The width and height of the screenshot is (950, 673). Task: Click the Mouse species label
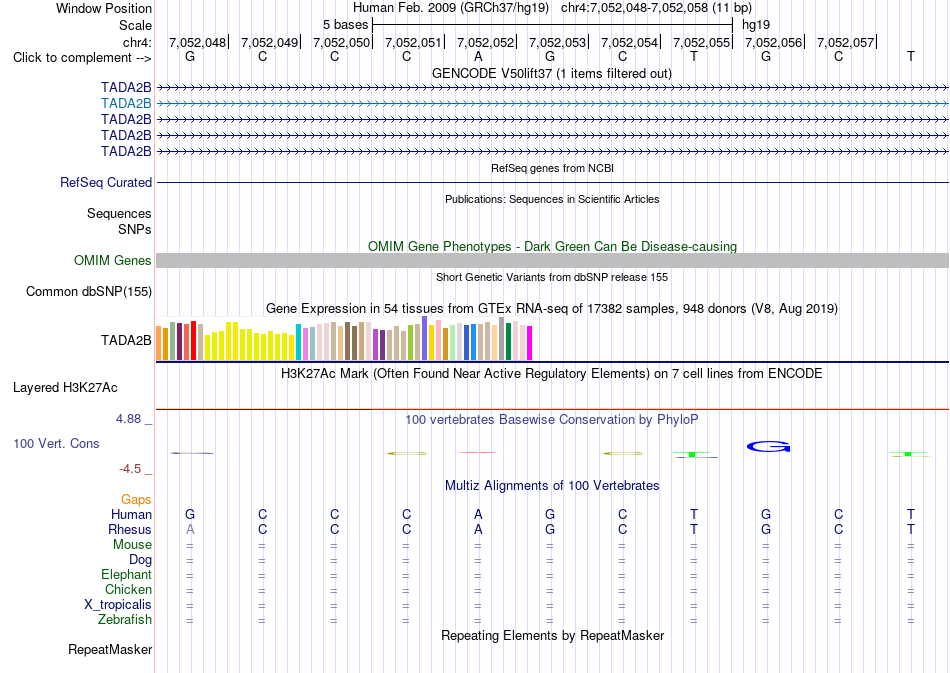click(x=132, y=545)
